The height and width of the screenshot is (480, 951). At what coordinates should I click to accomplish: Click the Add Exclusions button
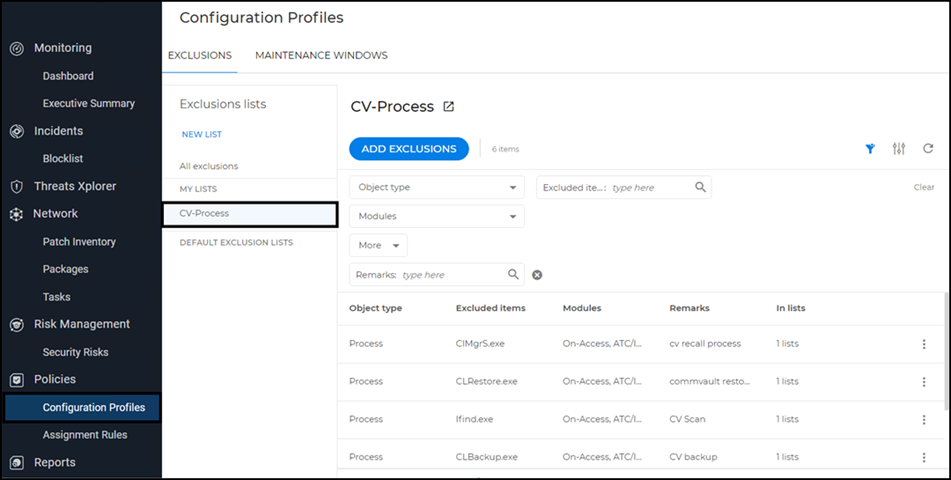(408, 149)
